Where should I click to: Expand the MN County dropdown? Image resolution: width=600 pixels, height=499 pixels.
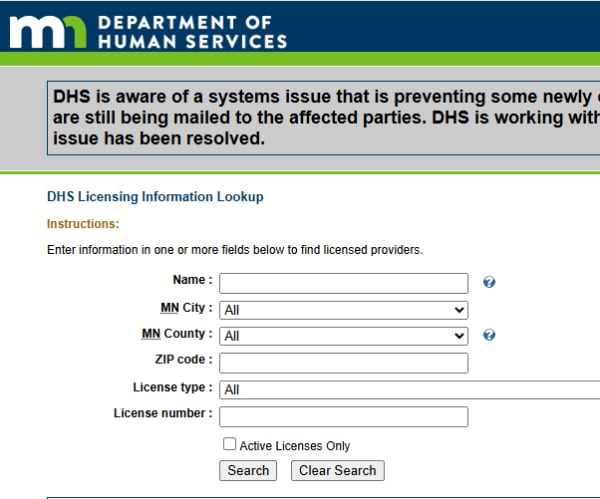click(x=343, y=336)
